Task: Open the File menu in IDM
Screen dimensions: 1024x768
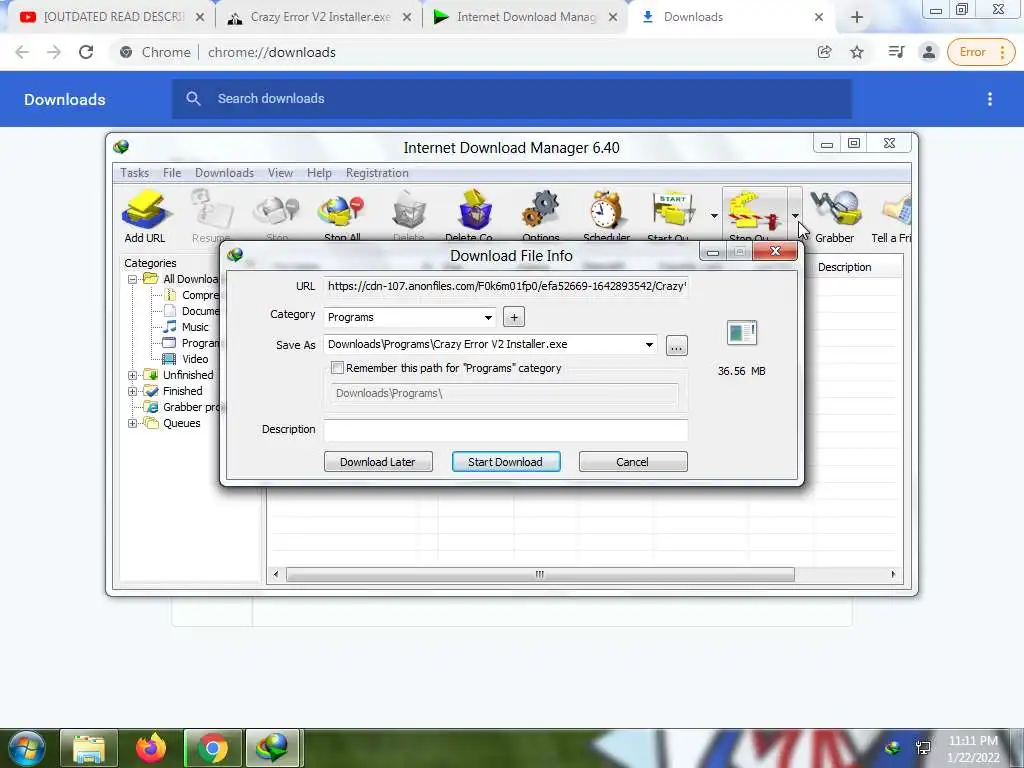Action: click(172, 173)
